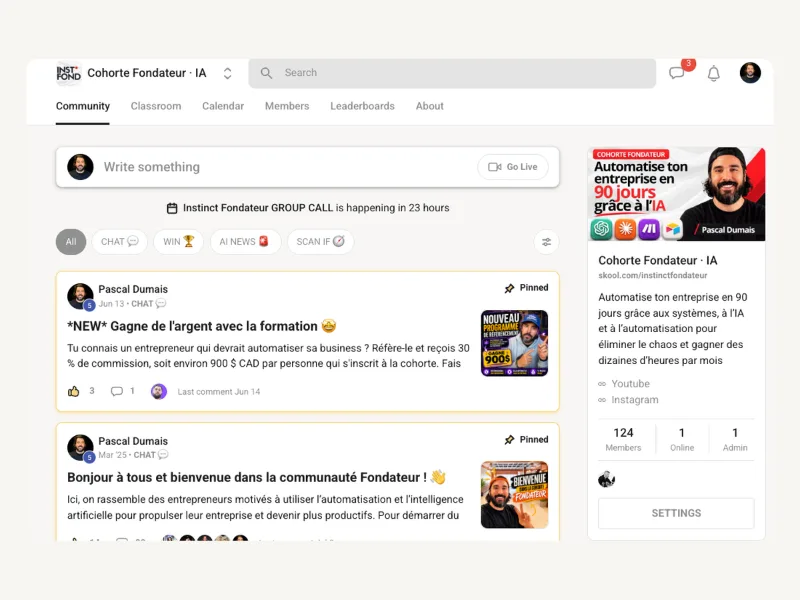The height and width of the screenshot is (600, 800).
Task: Open the Instagram link
Action: [x=635, y=400]
